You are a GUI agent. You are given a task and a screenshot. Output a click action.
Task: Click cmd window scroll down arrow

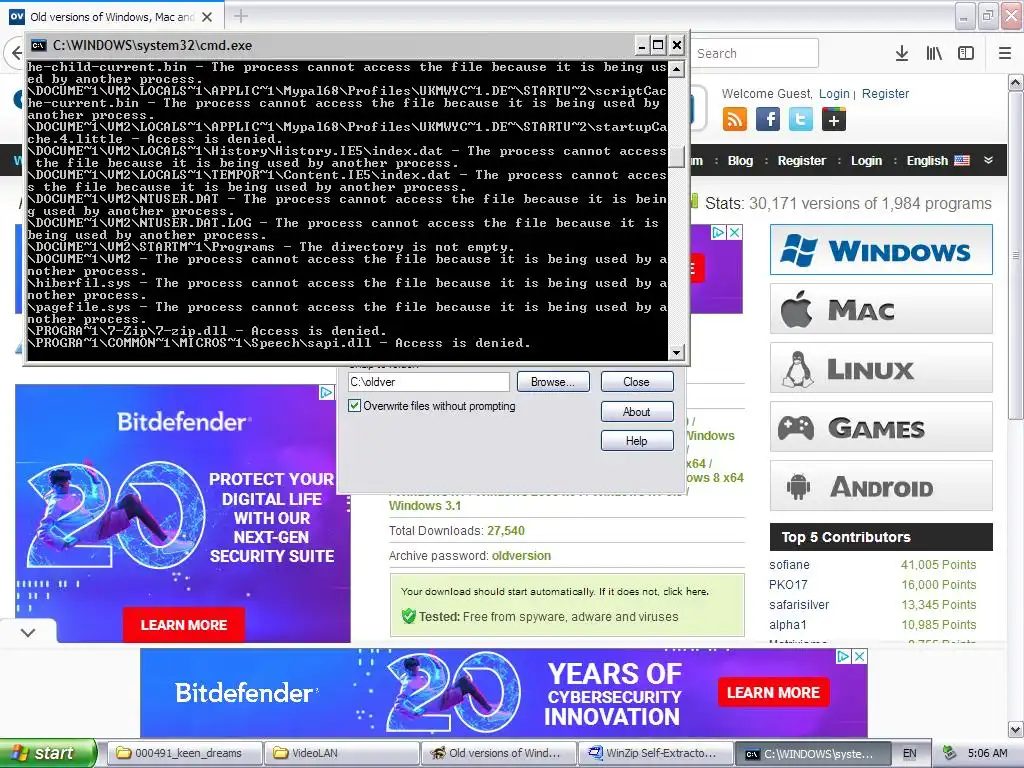[677, 352]
